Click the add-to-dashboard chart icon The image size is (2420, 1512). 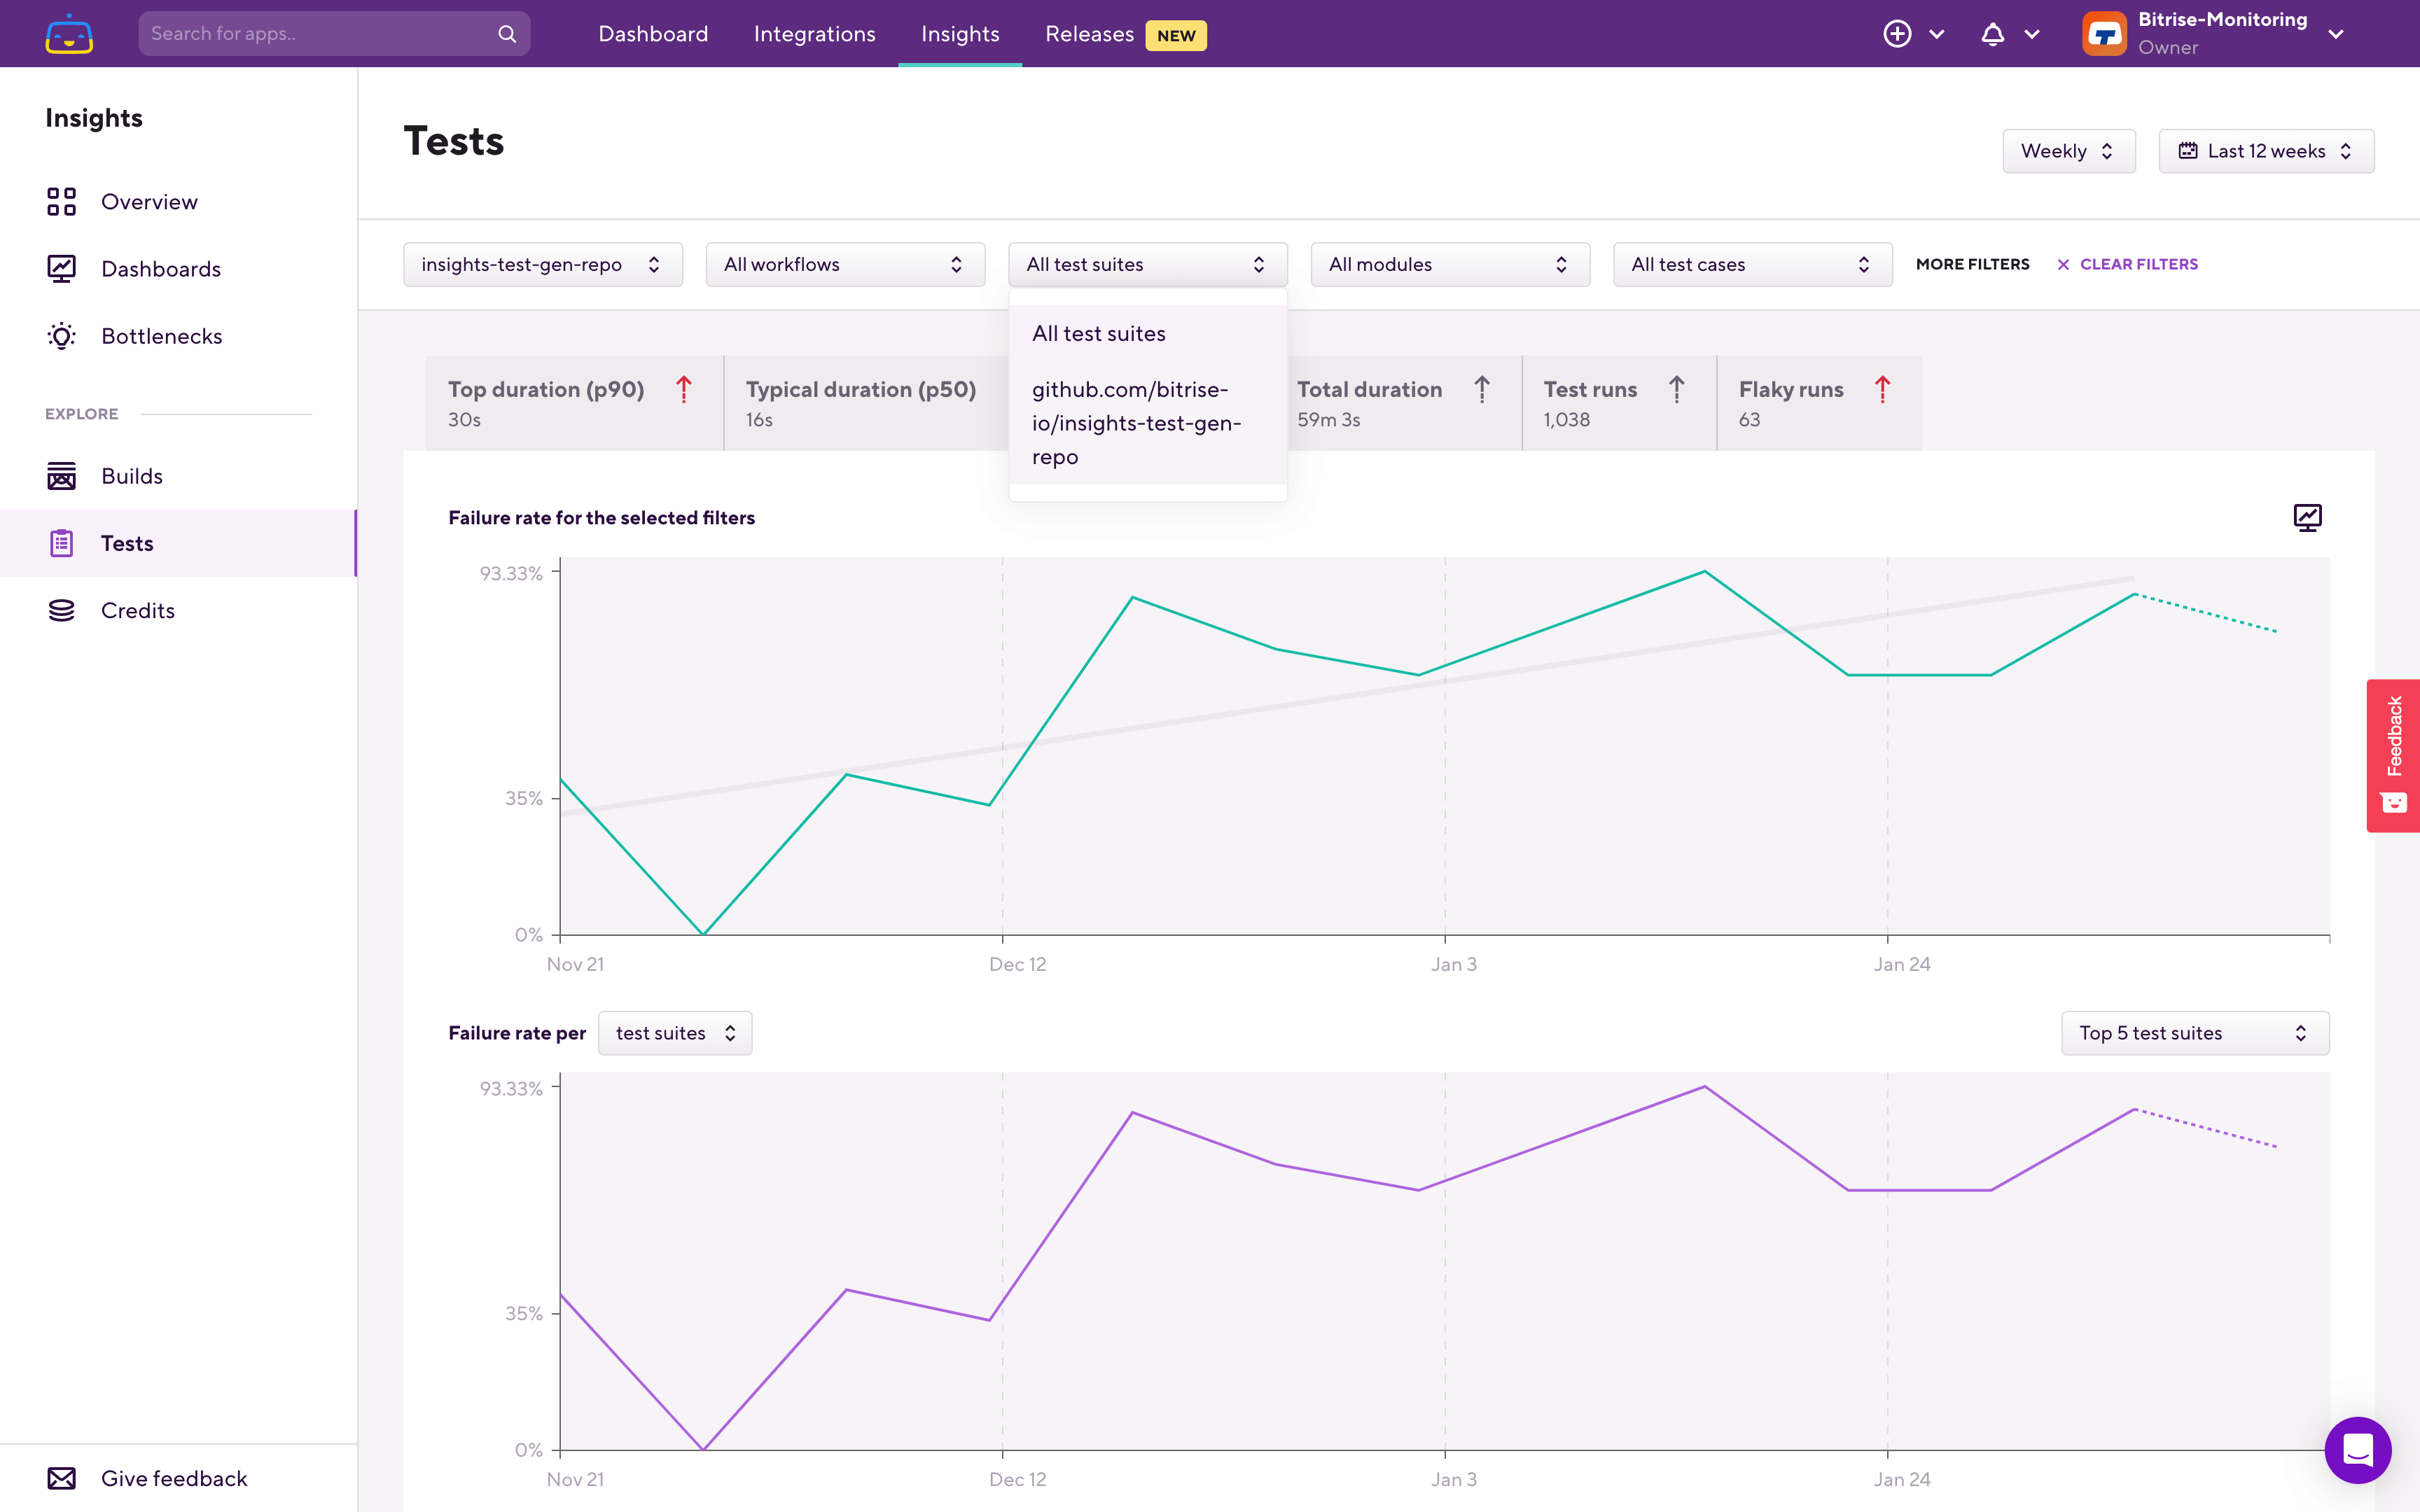point(2307,517)
